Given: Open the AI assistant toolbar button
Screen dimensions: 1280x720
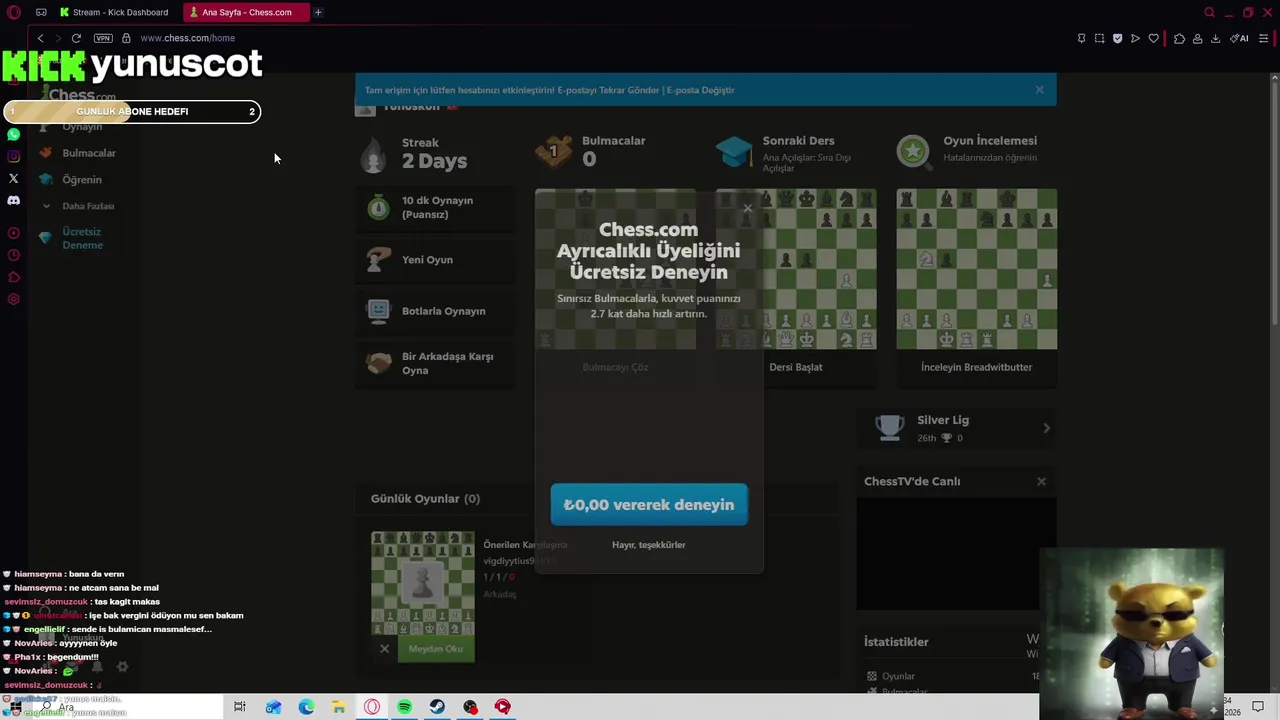Looking at the screenshot, I should 1239,38.
